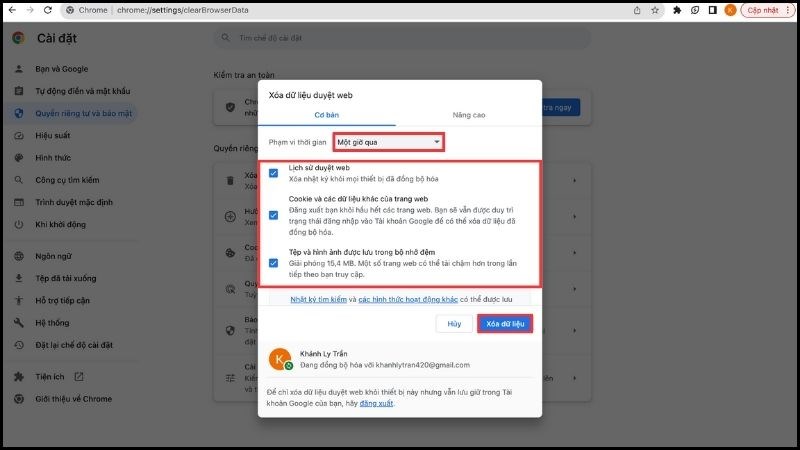
Task: Open the side panel toolbar icon
Action: (x=713, y=10)
